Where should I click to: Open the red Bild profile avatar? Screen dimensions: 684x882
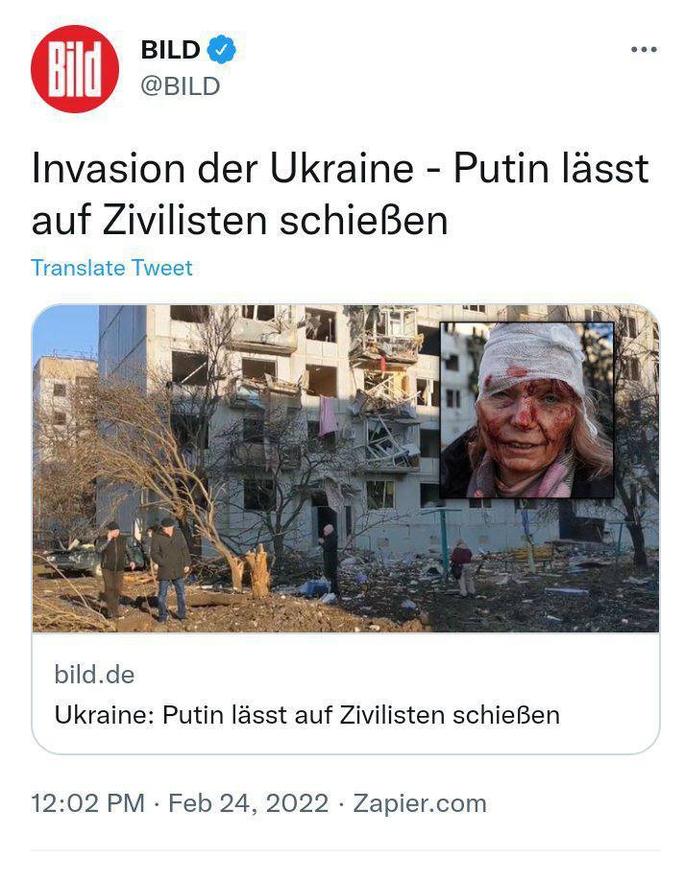(x=75, y=69)
